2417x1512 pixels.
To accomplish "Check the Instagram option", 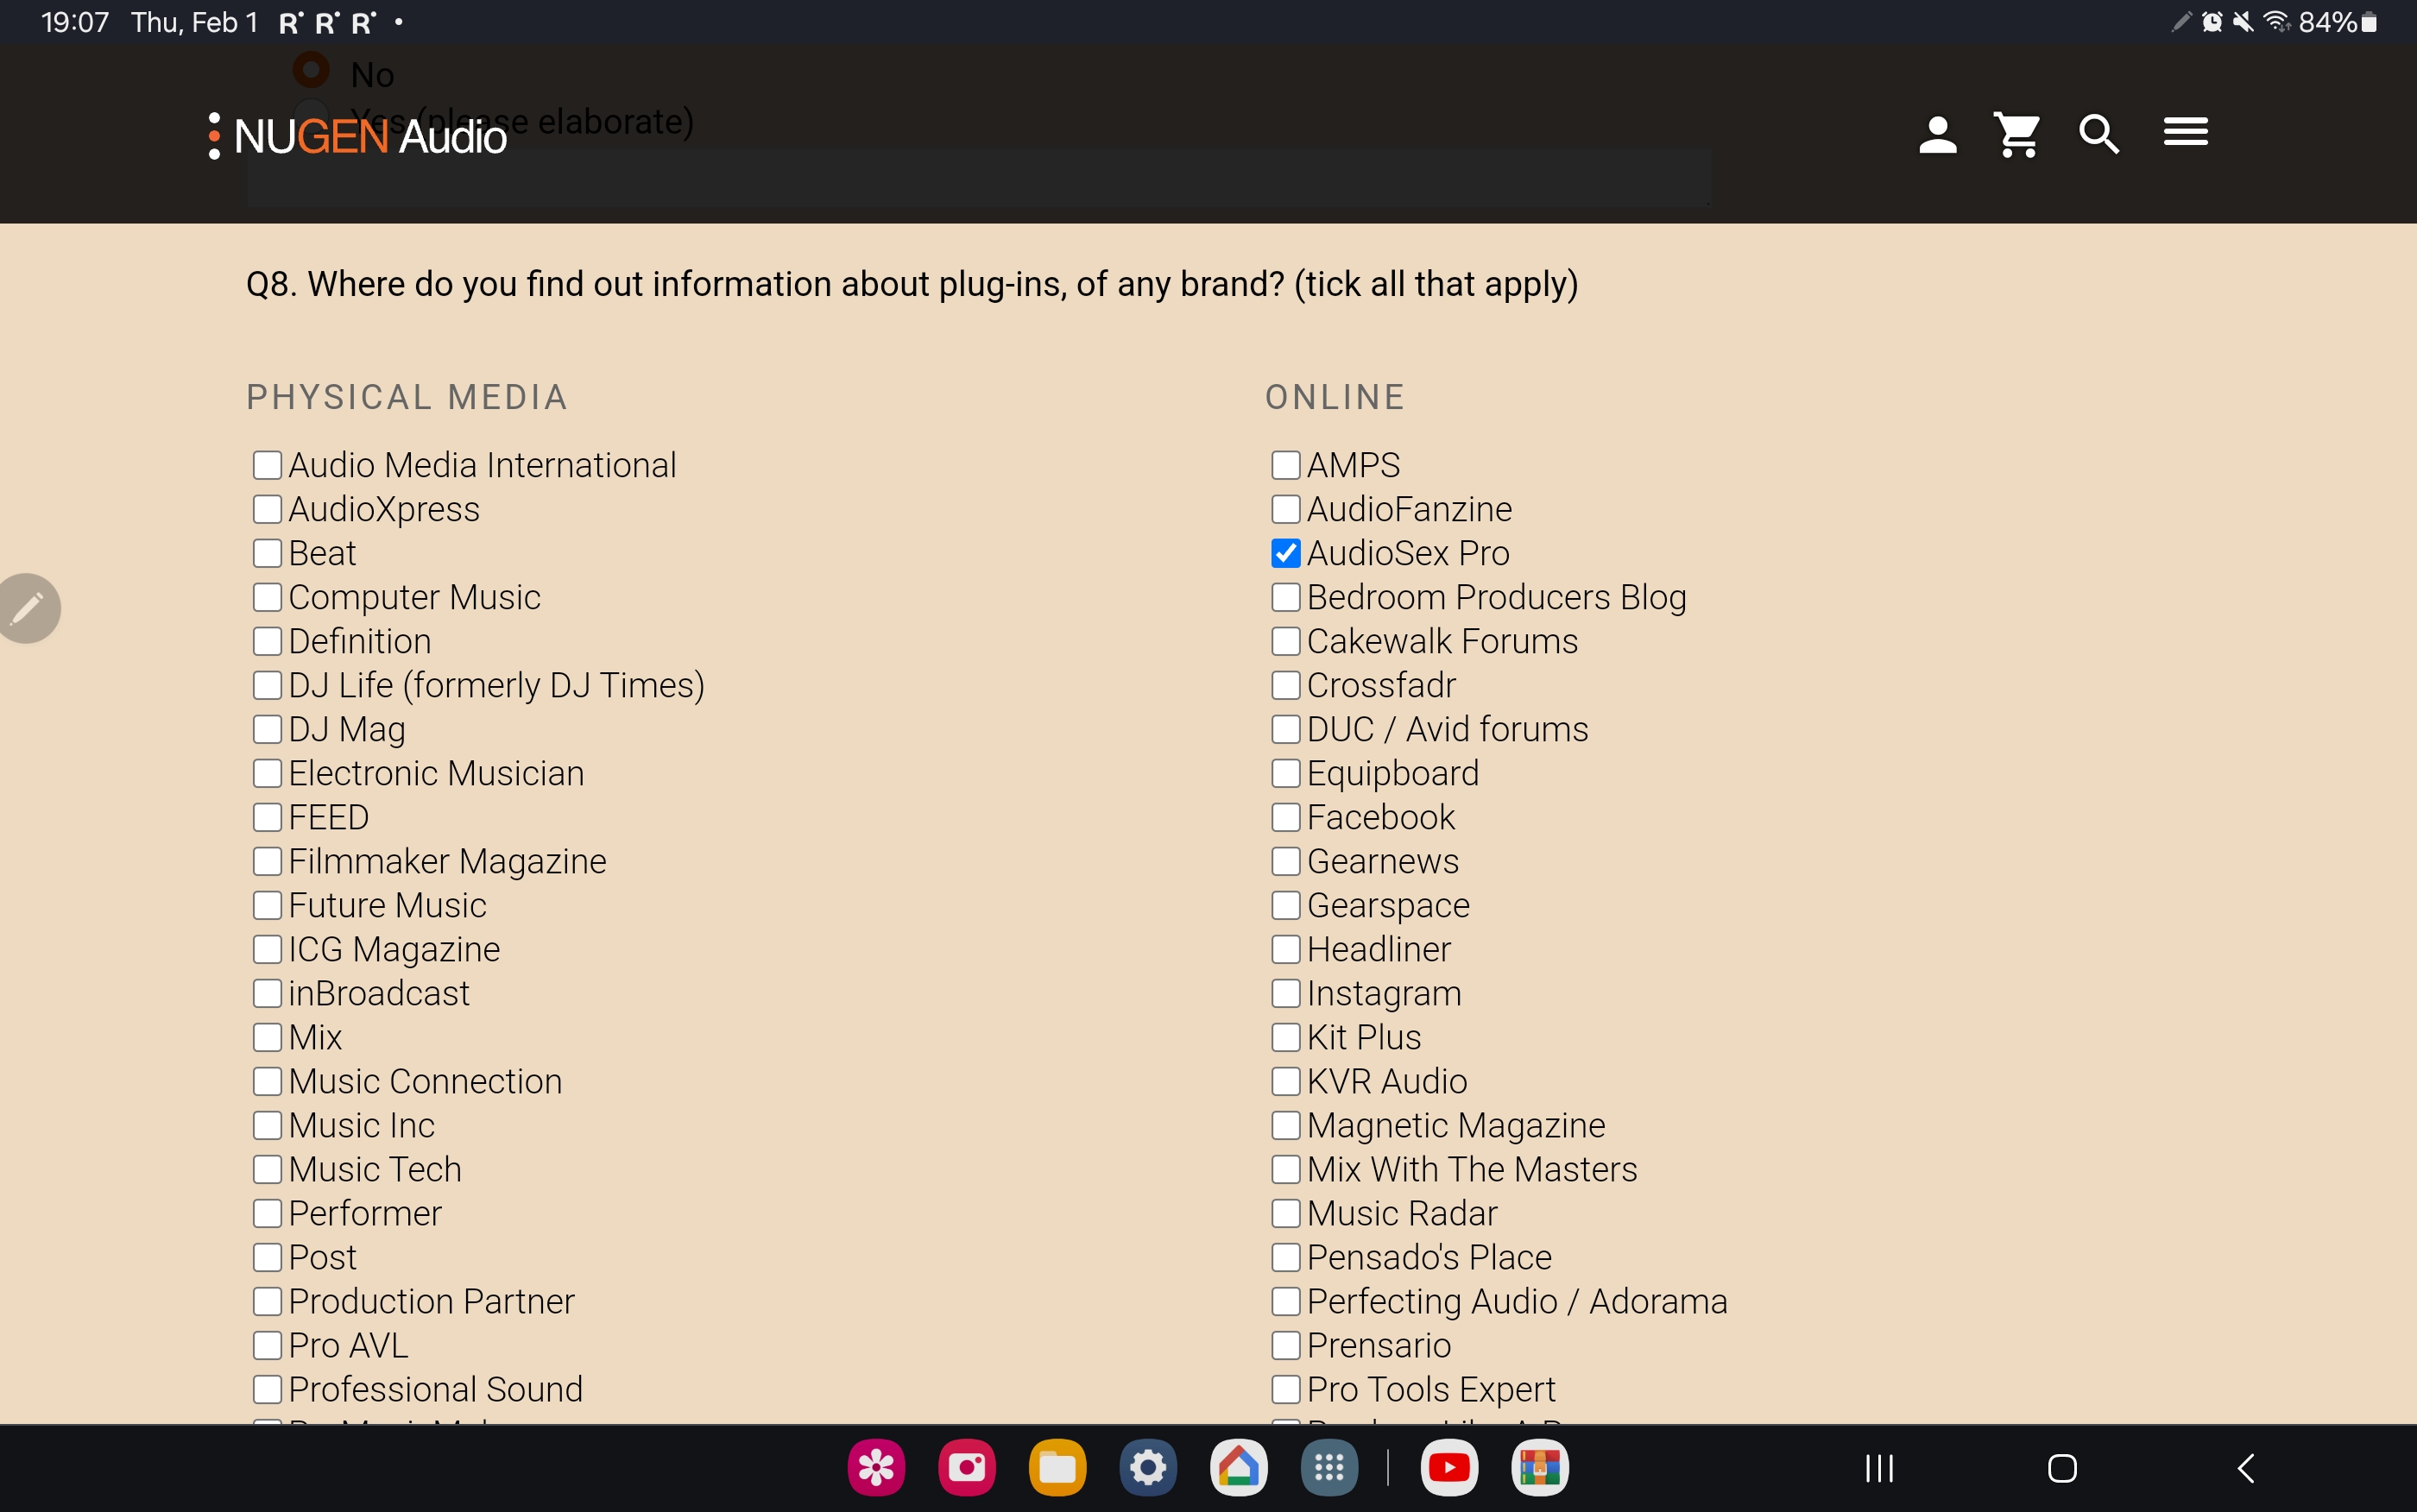I will 1286,993.
